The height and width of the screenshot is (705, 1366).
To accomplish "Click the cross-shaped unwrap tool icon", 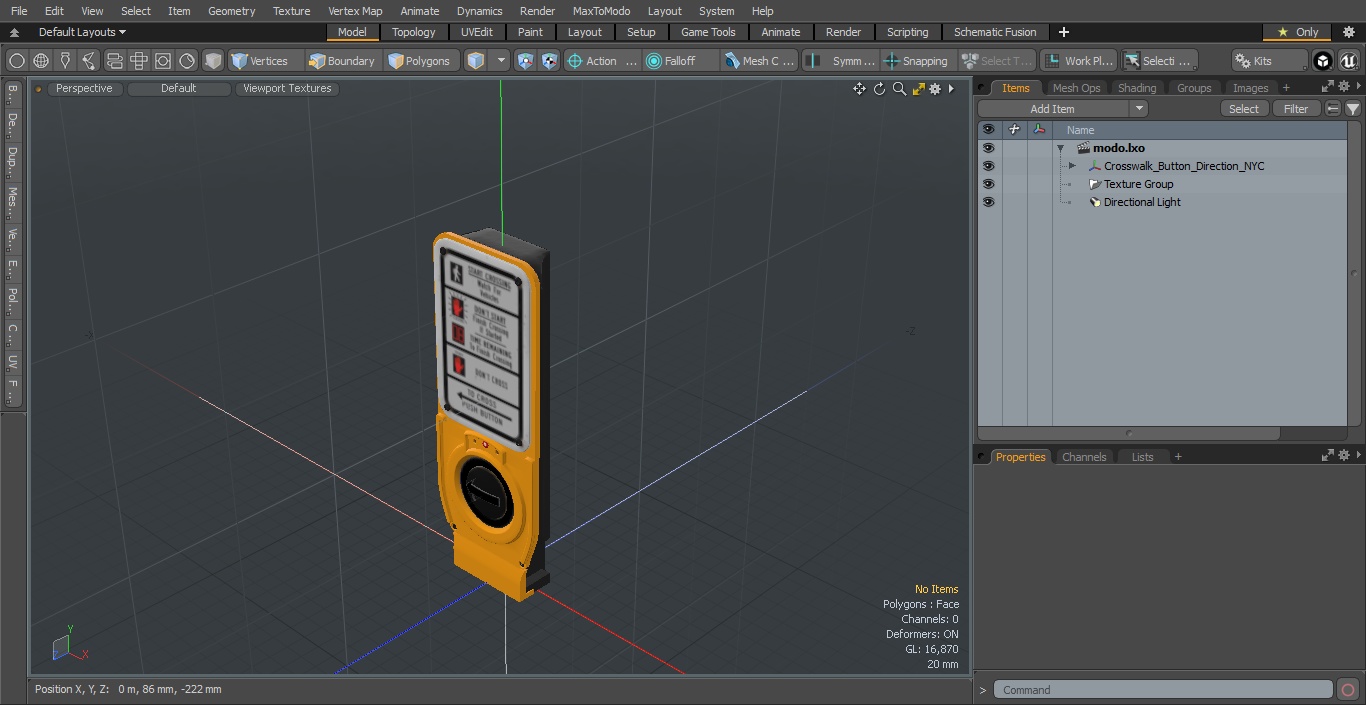I will [x=139, y=61].
